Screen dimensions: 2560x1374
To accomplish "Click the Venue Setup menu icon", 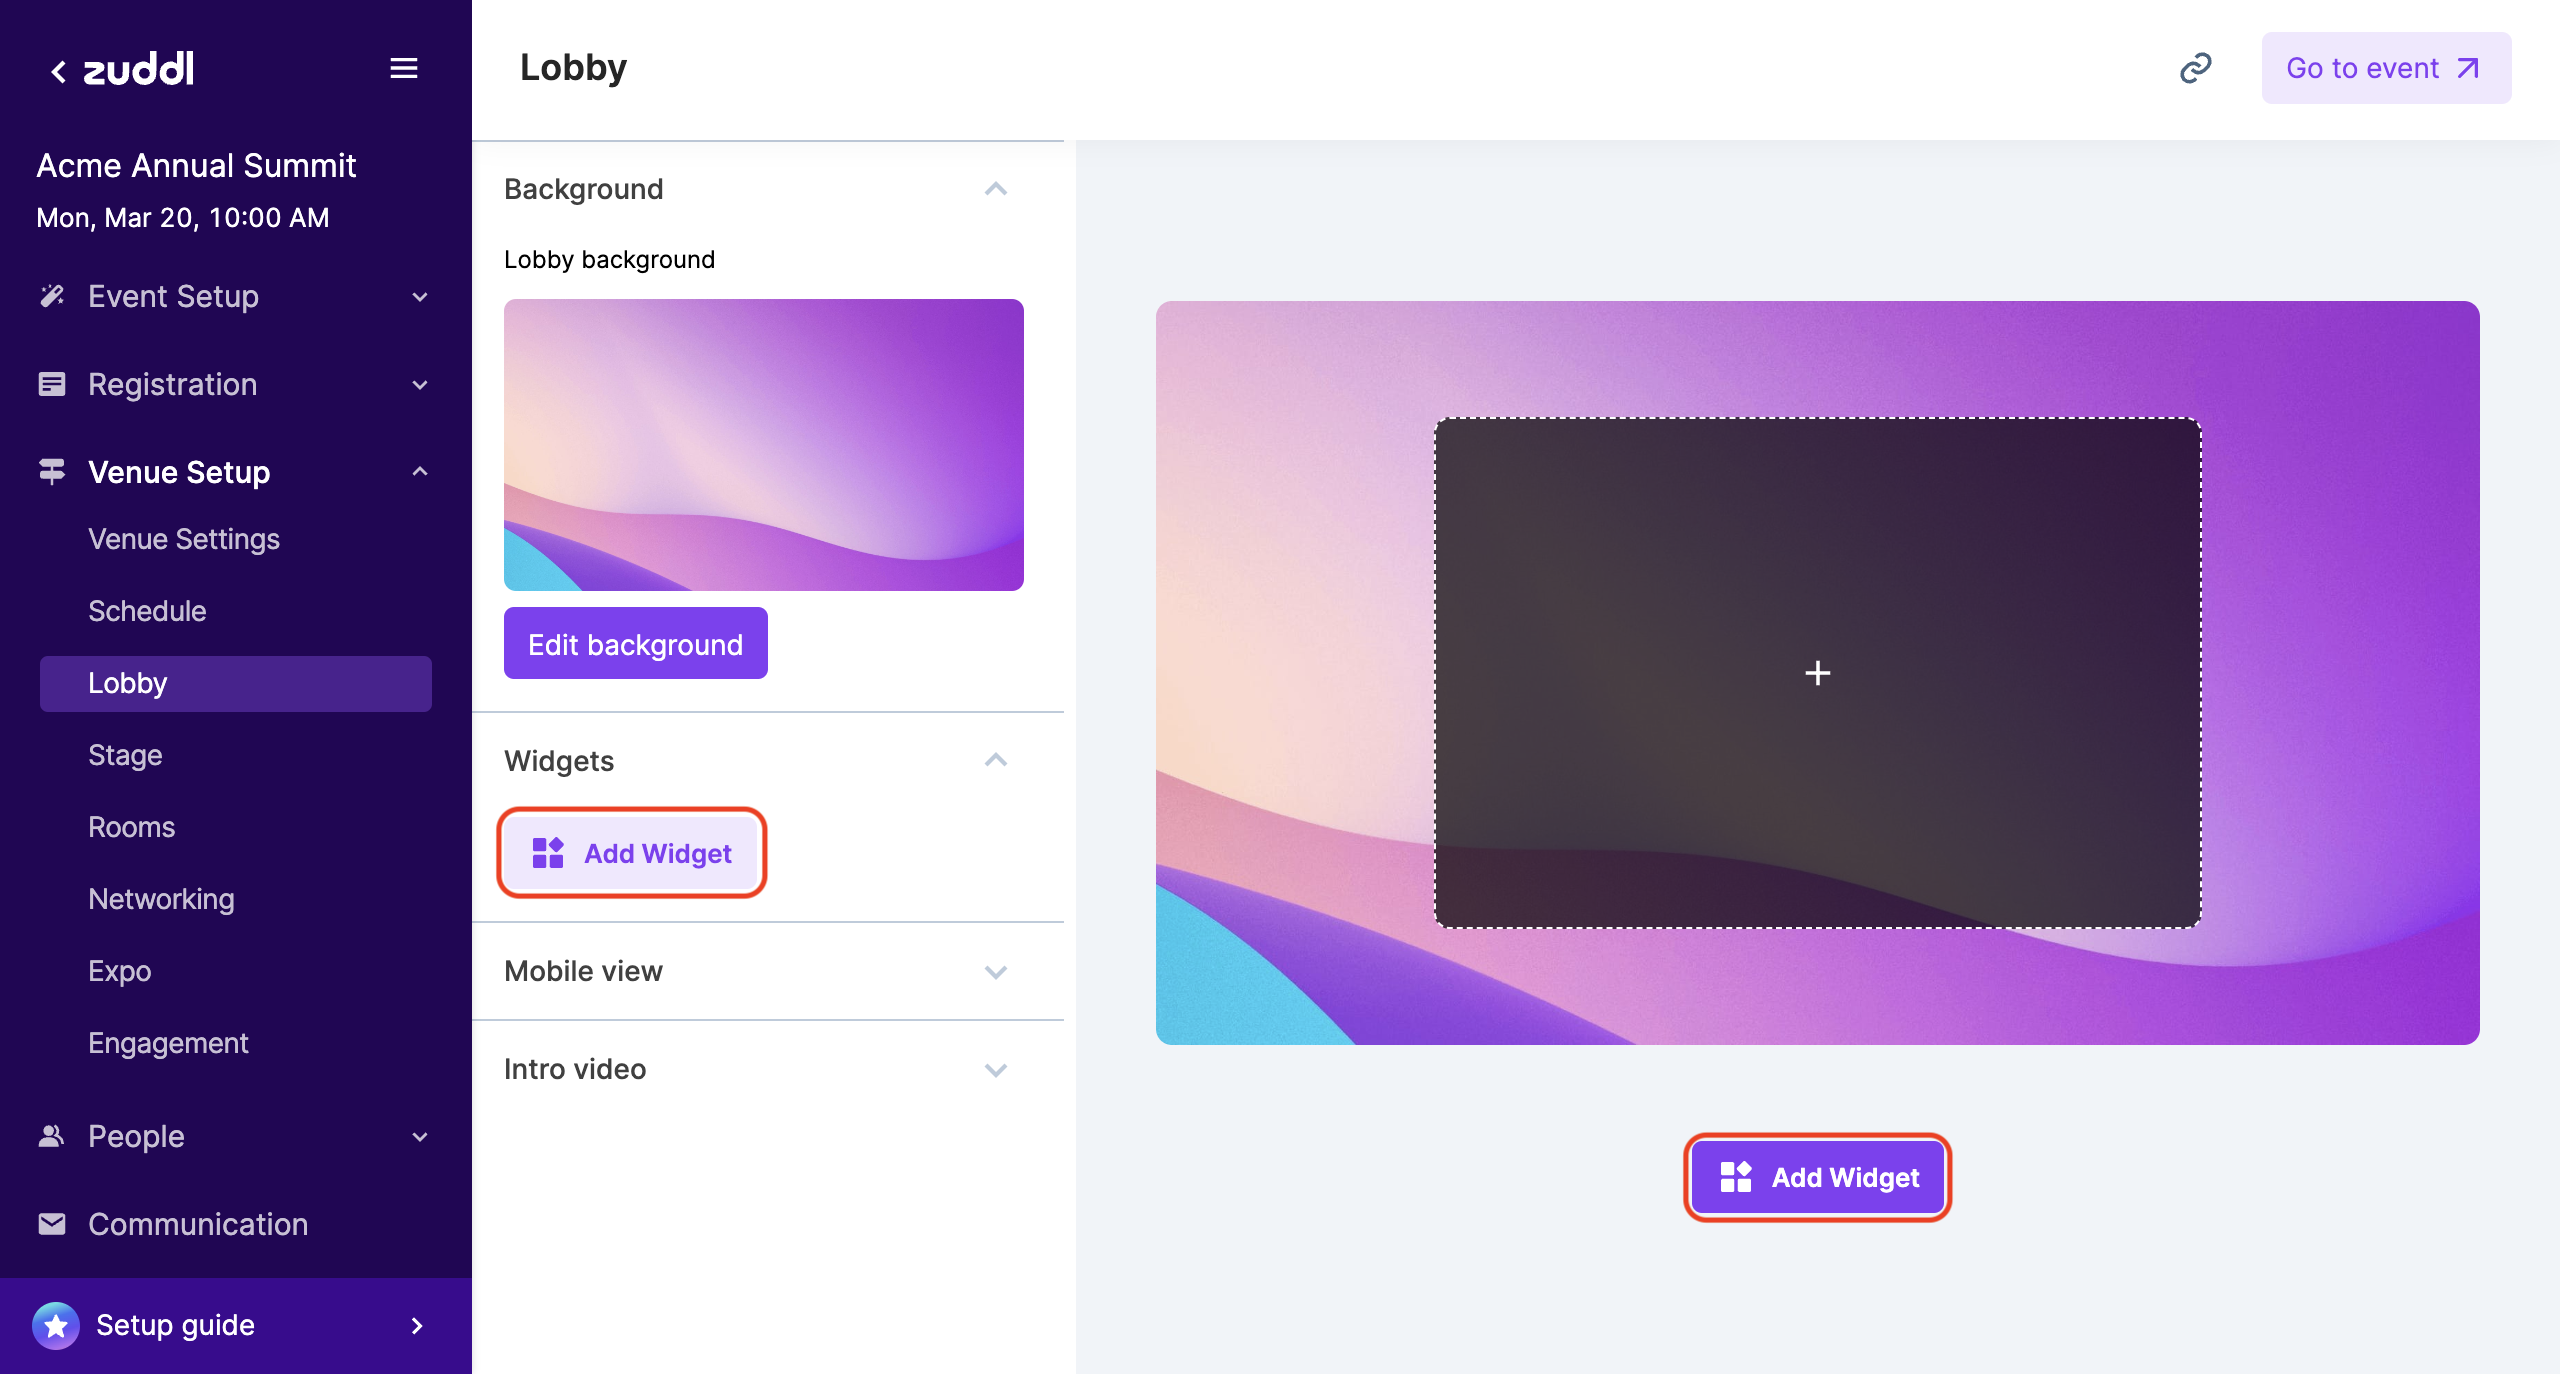I will click(x=51, y=472).
